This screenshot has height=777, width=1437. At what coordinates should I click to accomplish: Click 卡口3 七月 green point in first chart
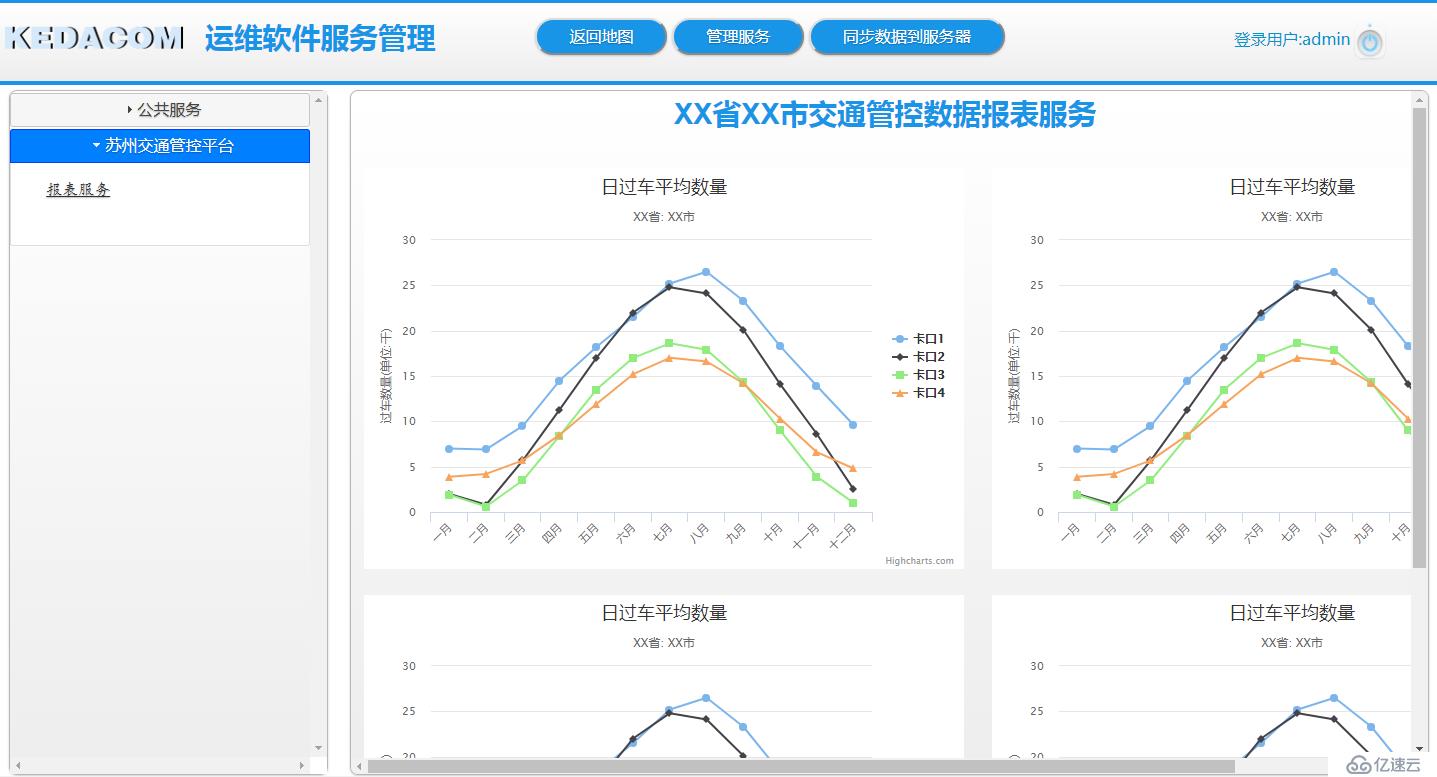click(669, 343)
